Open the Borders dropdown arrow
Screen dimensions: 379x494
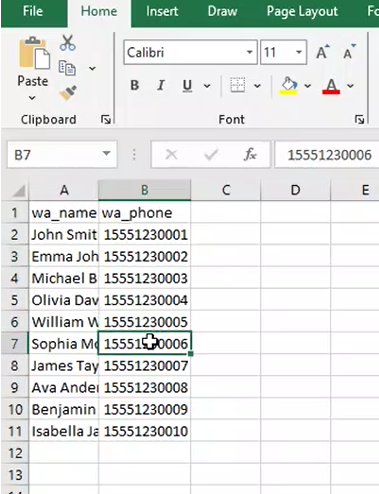point(257,86)
